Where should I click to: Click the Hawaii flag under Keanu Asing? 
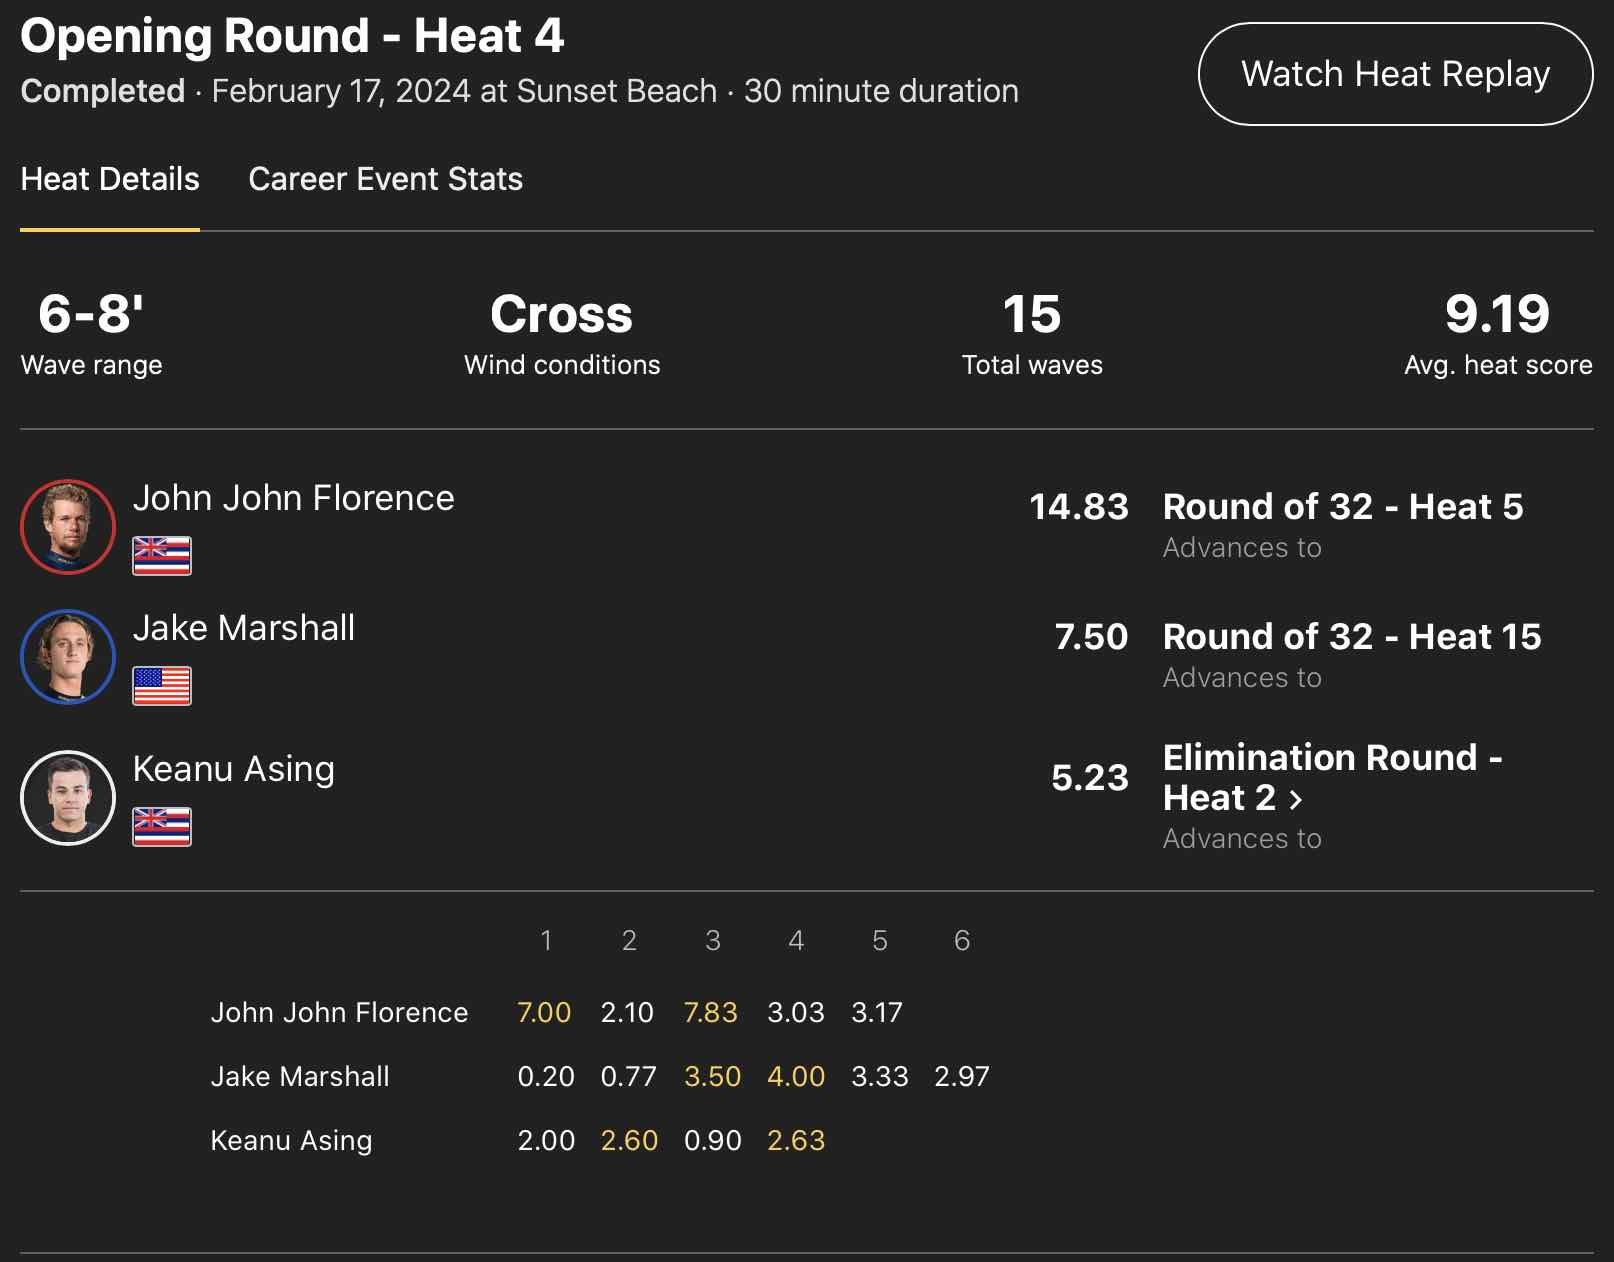(x=162, y=827)
